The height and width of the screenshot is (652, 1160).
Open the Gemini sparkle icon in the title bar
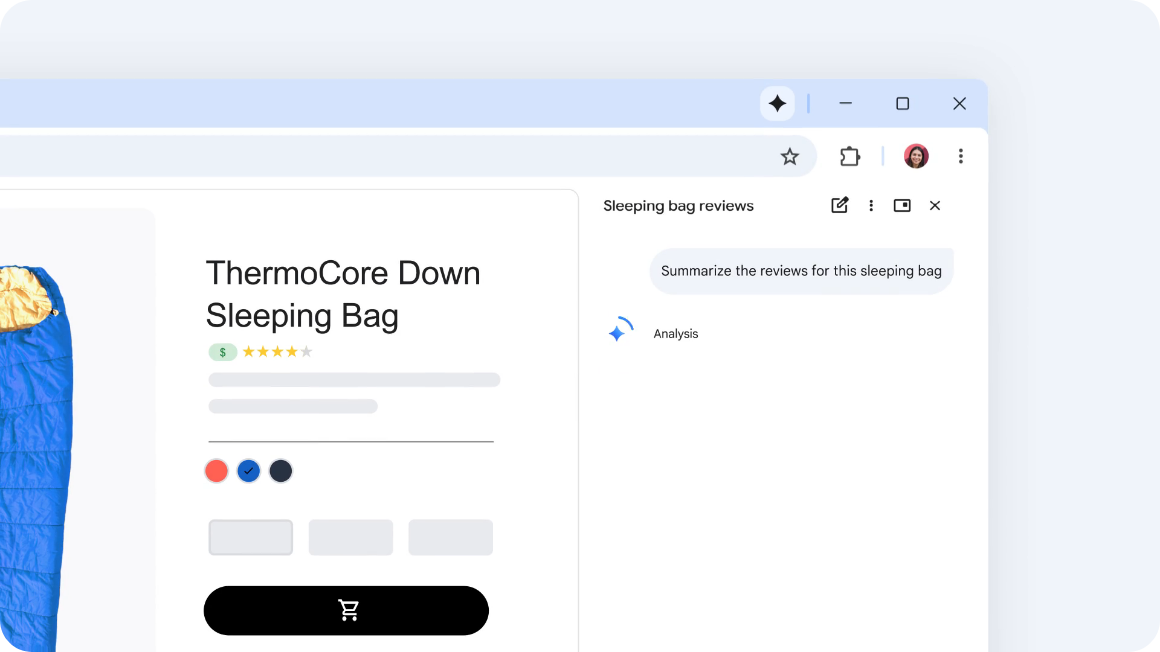click(777, 103)
